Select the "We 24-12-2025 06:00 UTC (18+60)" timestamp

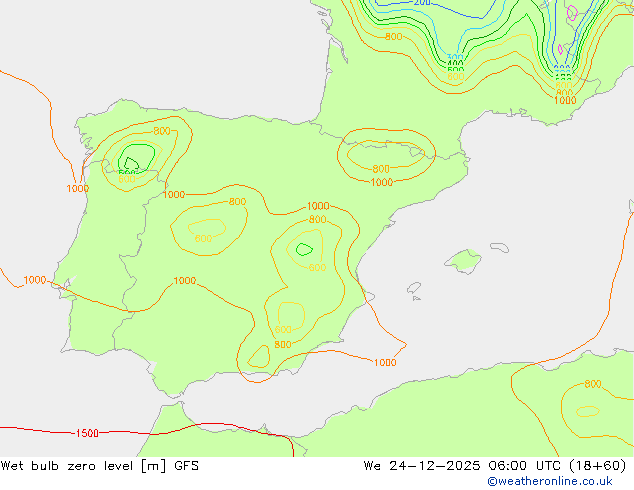[495, 466]
